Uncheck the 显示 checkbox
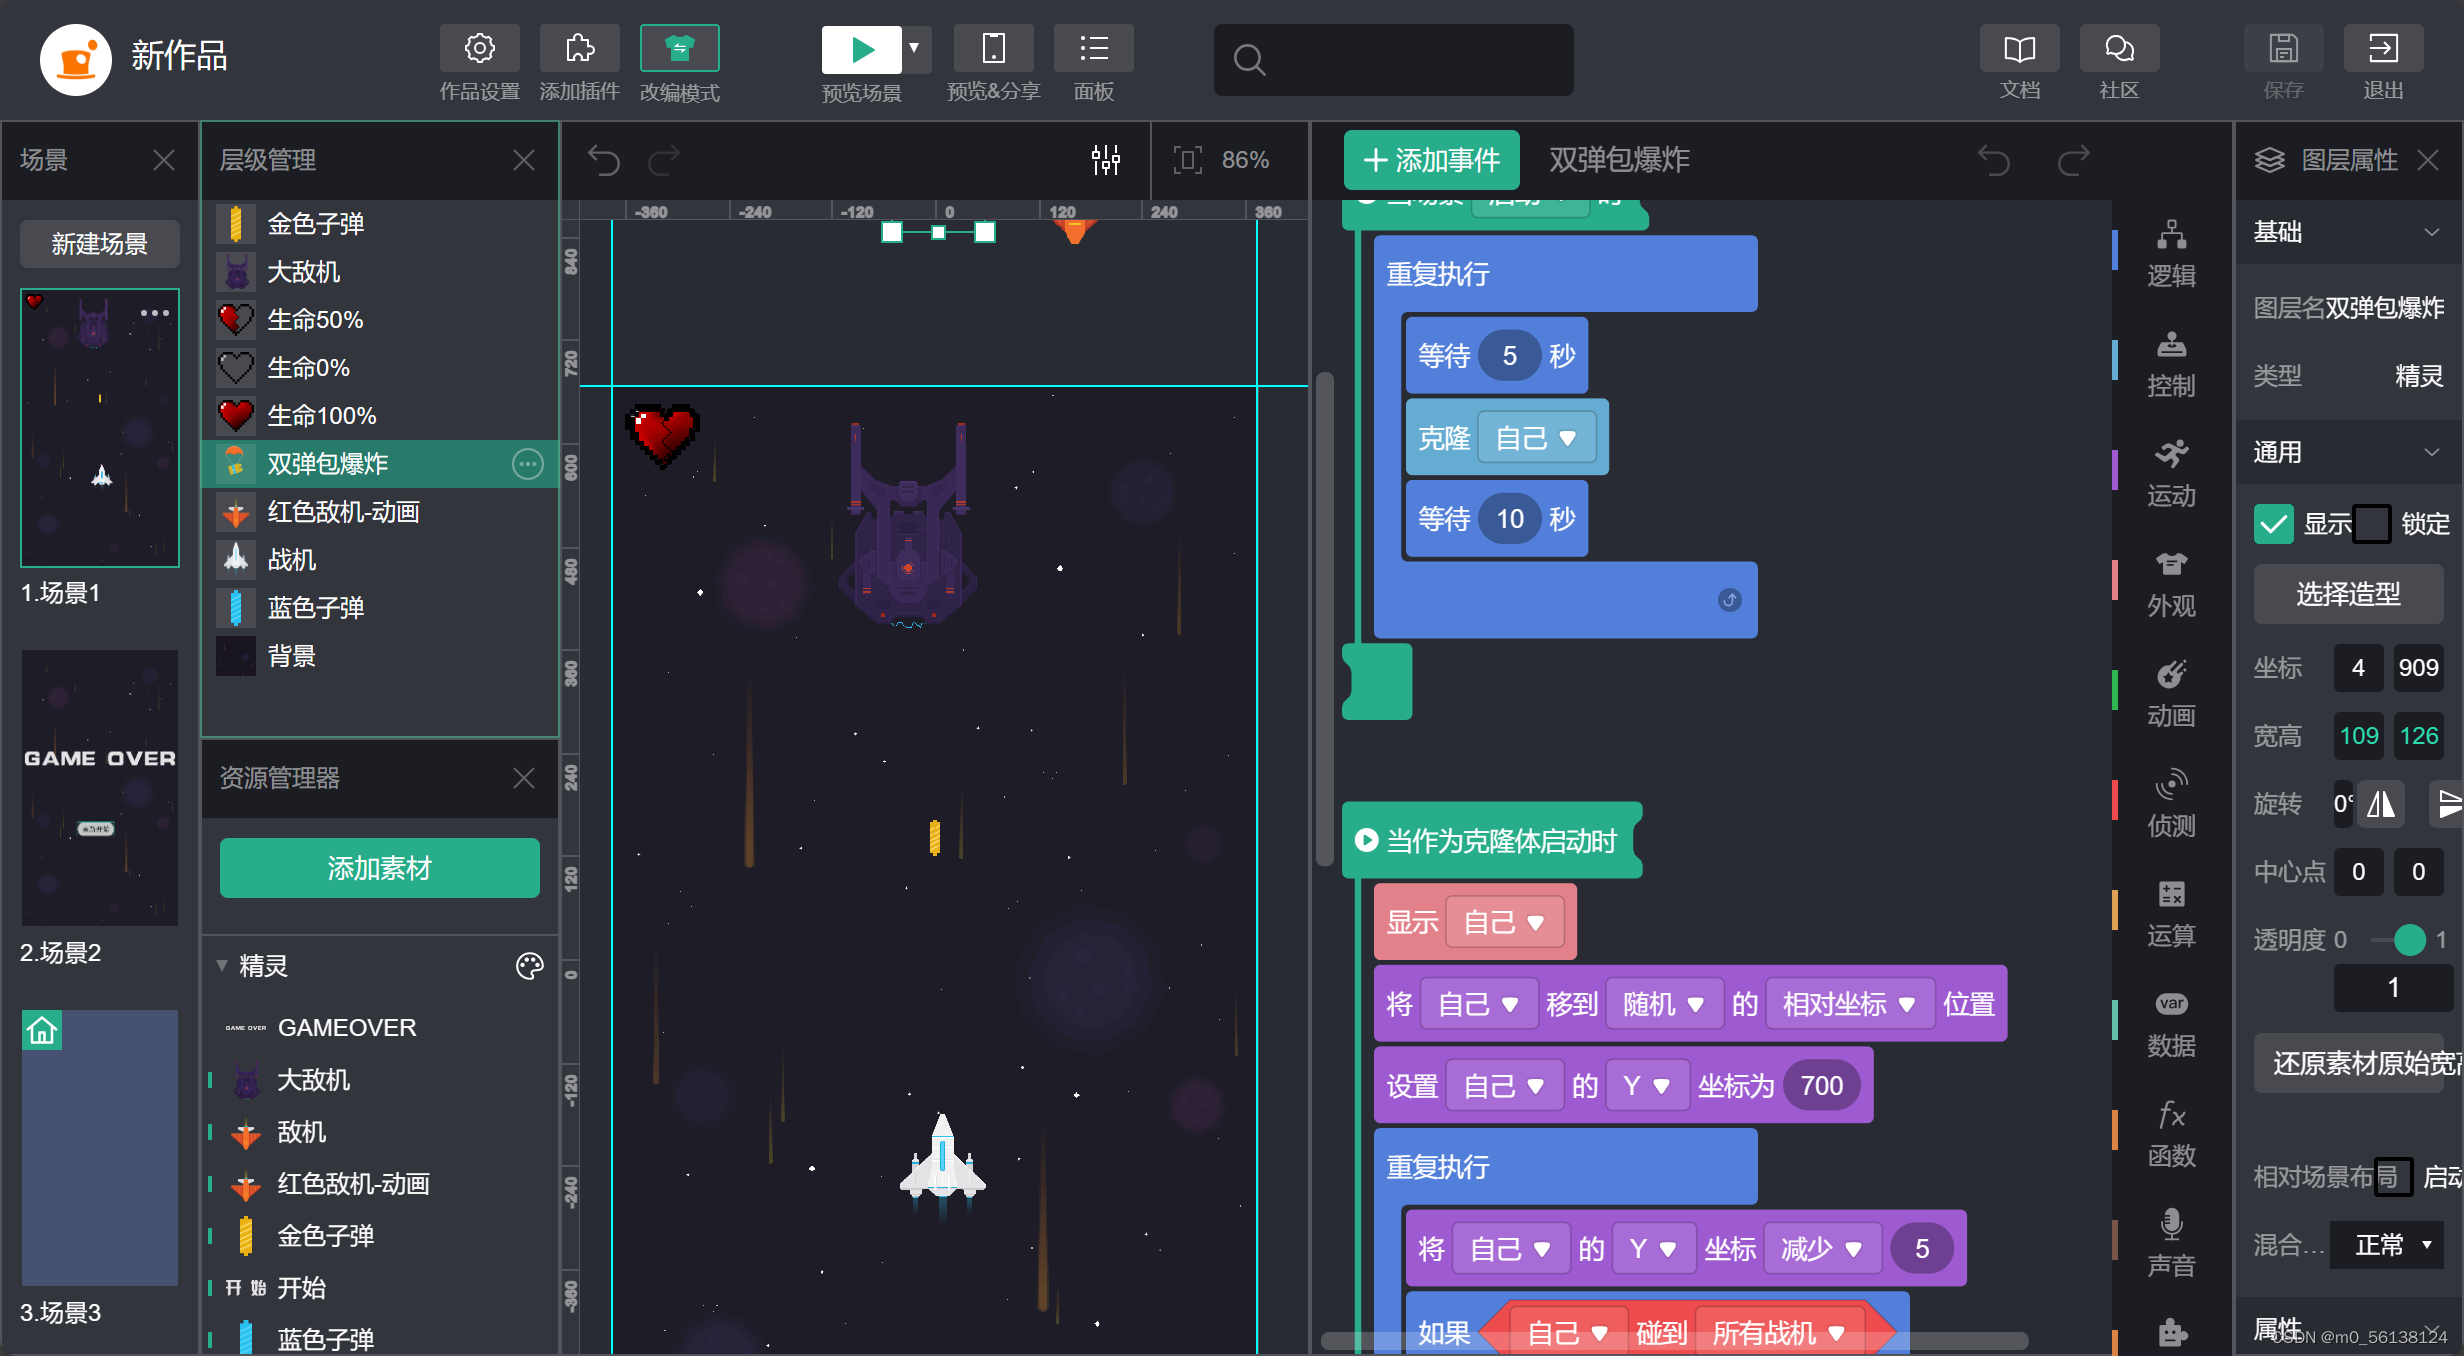Image resolution: width=2464 pixels, height=1356 pixels. coord(2273,524)
